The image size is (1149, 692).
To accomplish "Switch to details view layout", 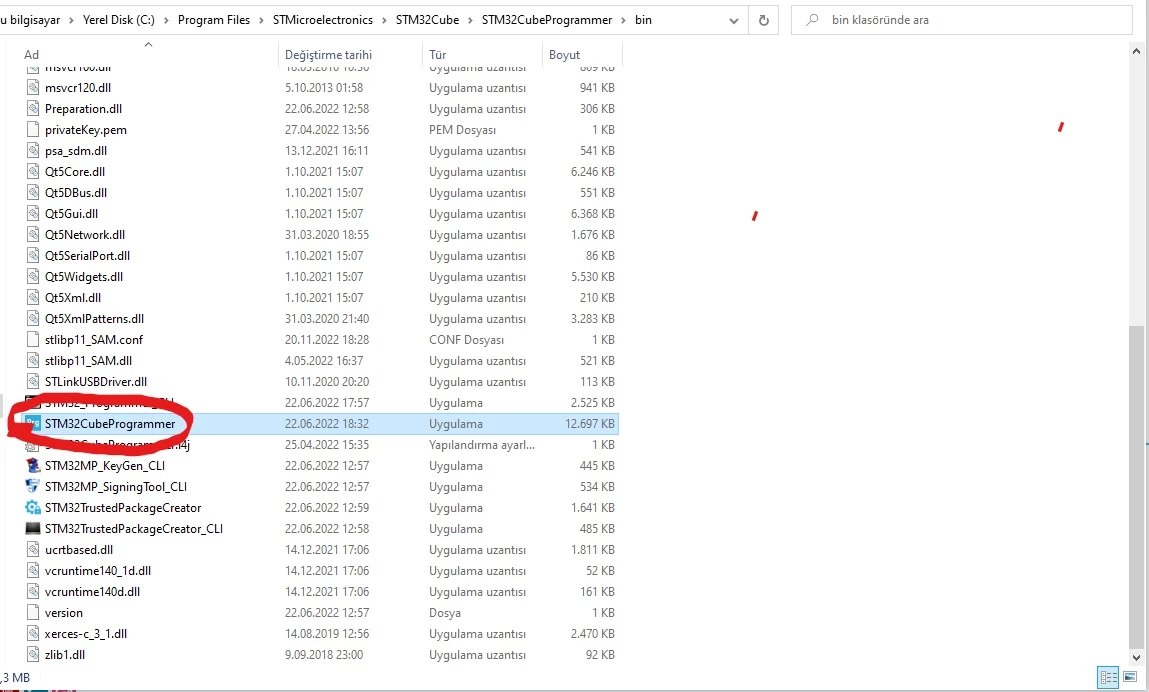I will pos(1109,677).
